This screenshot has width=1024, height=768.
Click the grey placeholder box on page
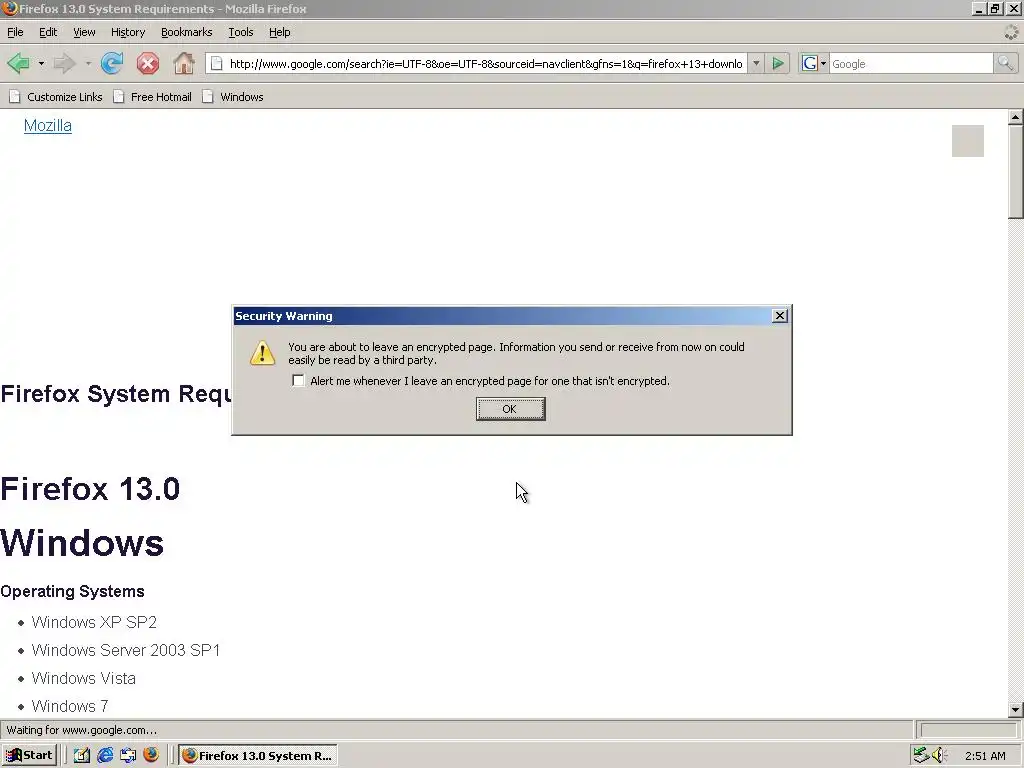(x=967, y=141)
